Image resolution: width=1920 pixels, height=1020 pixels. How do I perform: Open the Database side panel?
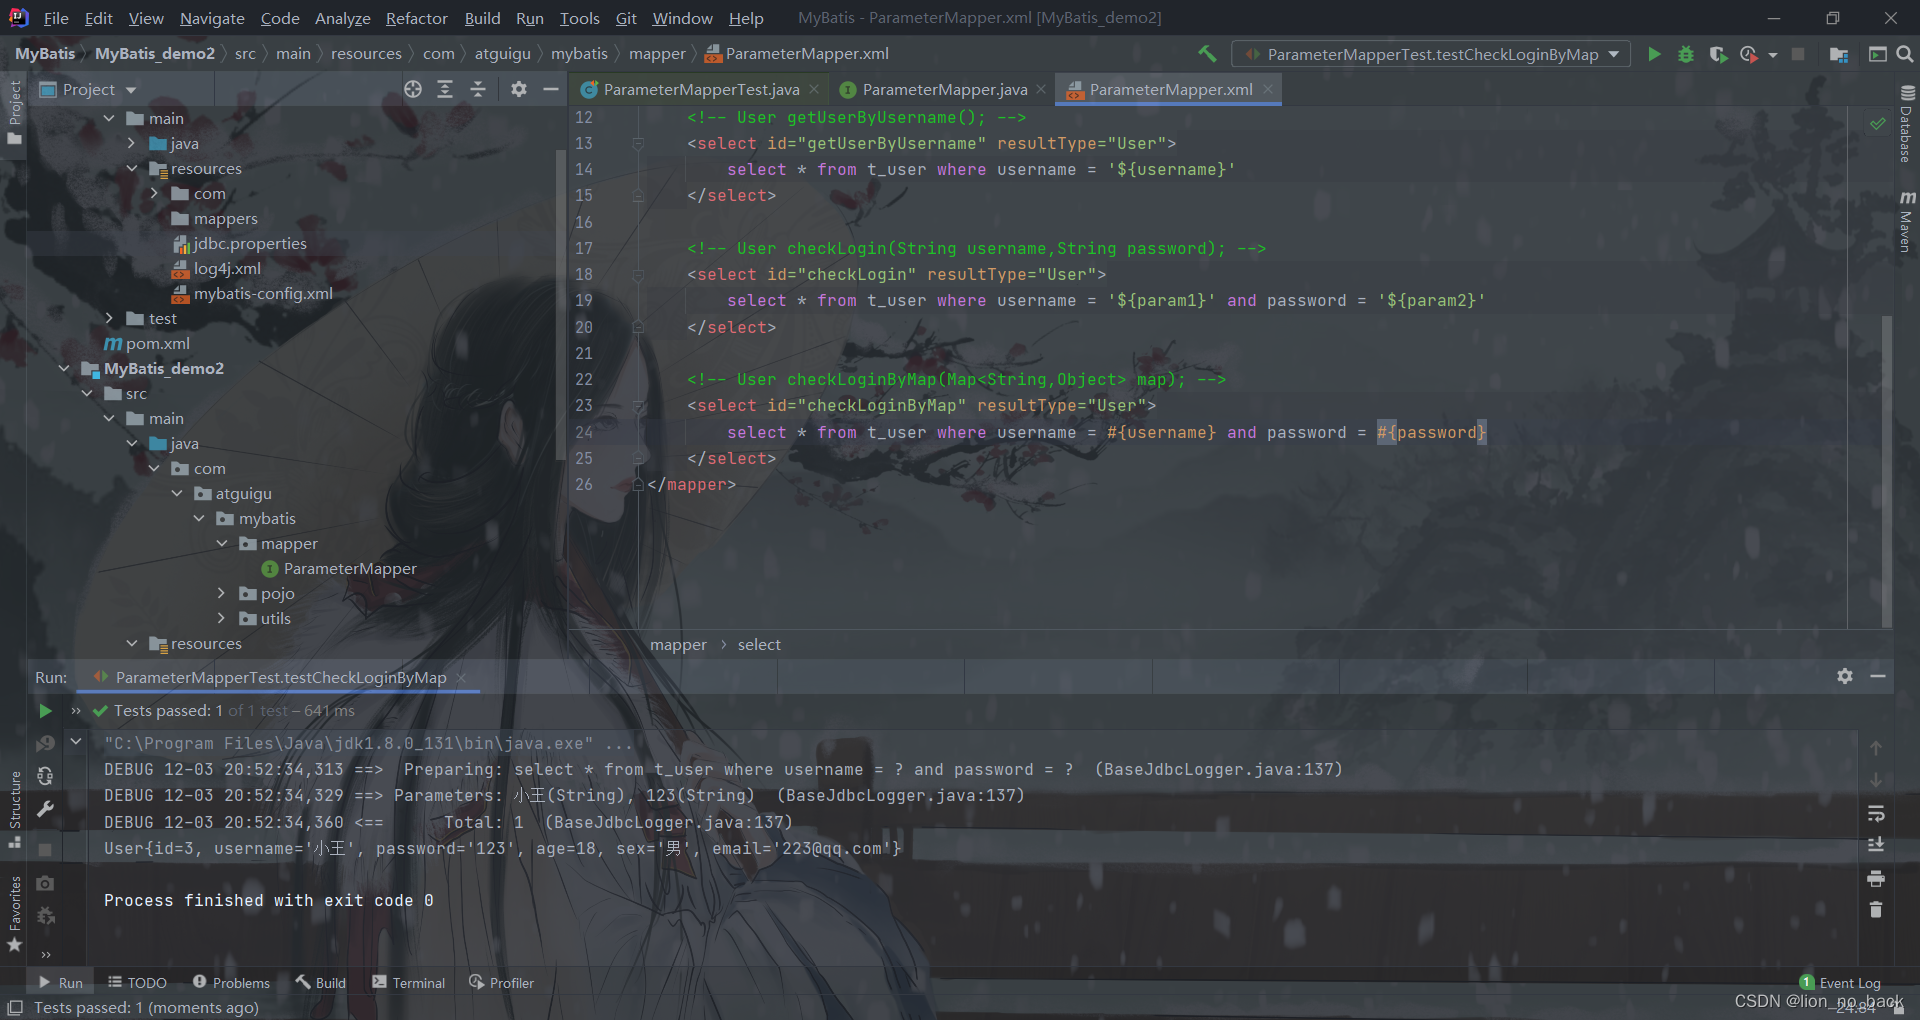pos(1907,124)
